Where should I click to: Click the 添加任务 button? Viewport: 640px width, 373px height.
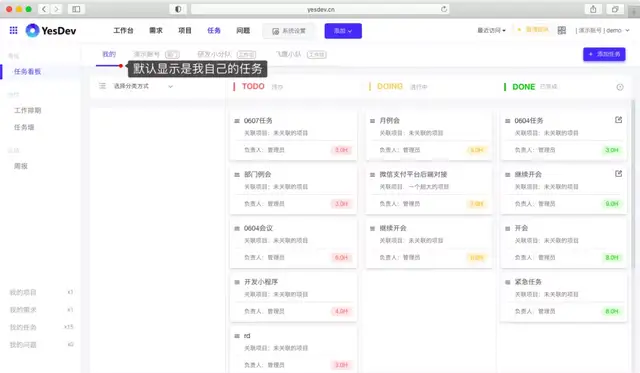tap(604, 54)
